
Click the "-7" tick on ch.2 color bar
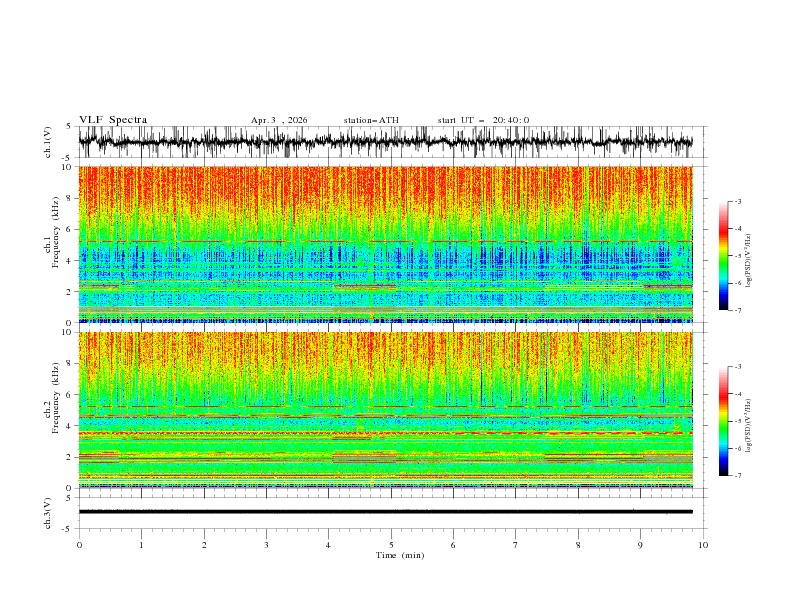tap(737, 475)
